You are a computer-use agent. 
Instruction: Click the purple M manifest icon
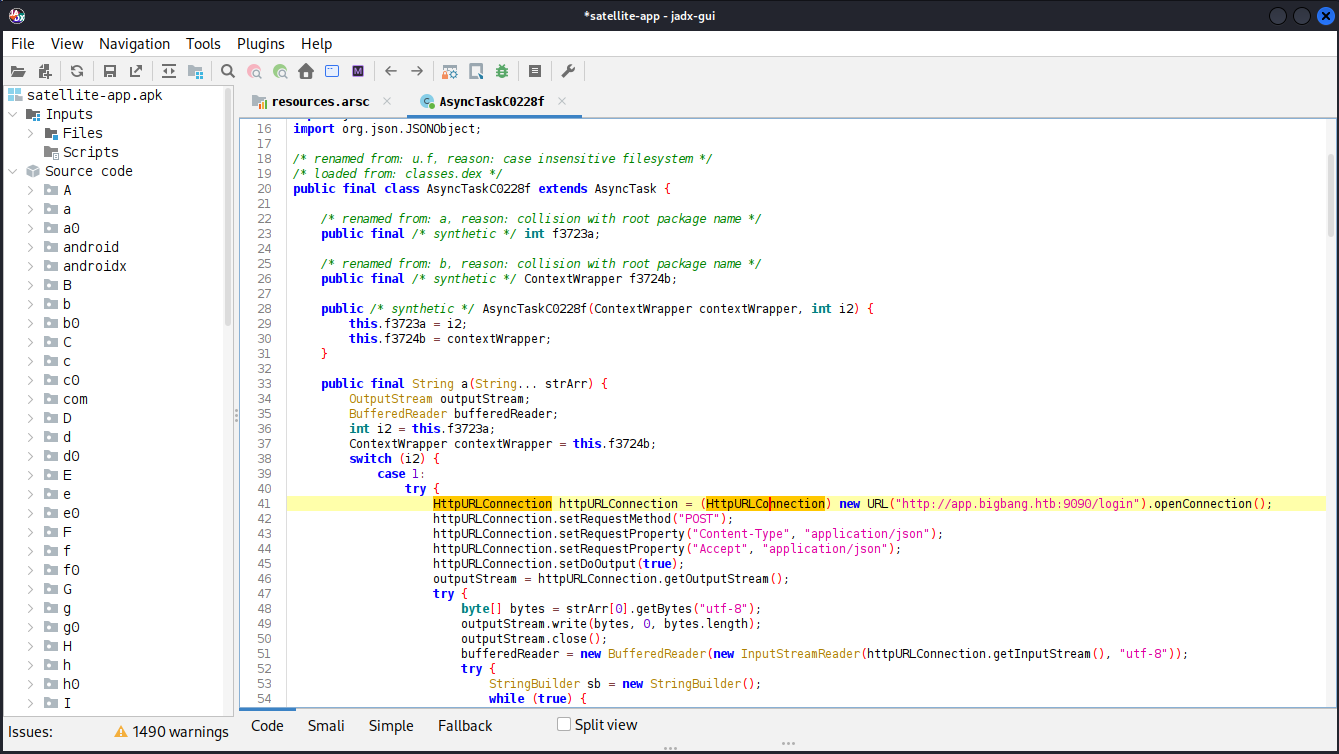coord(358,71)
